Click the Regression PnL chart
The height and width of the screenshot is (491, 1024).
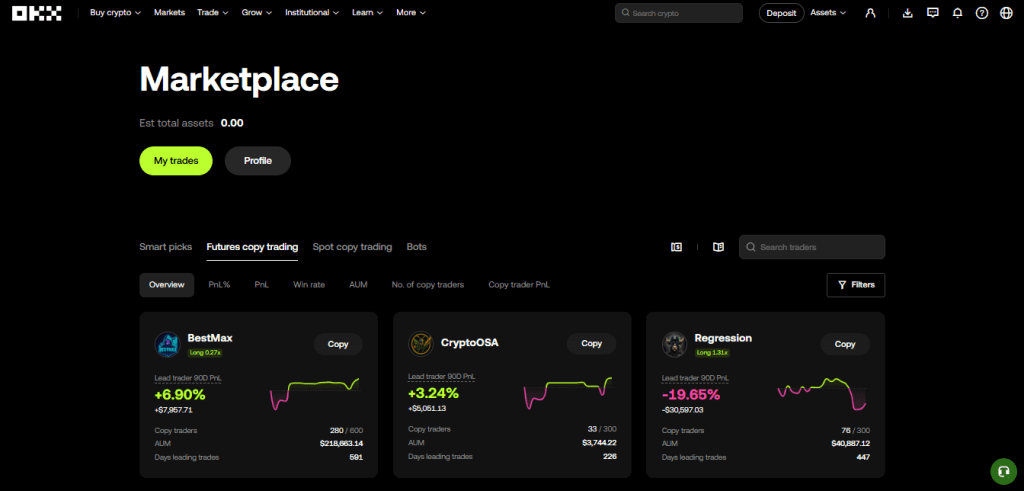pos(822,394)
